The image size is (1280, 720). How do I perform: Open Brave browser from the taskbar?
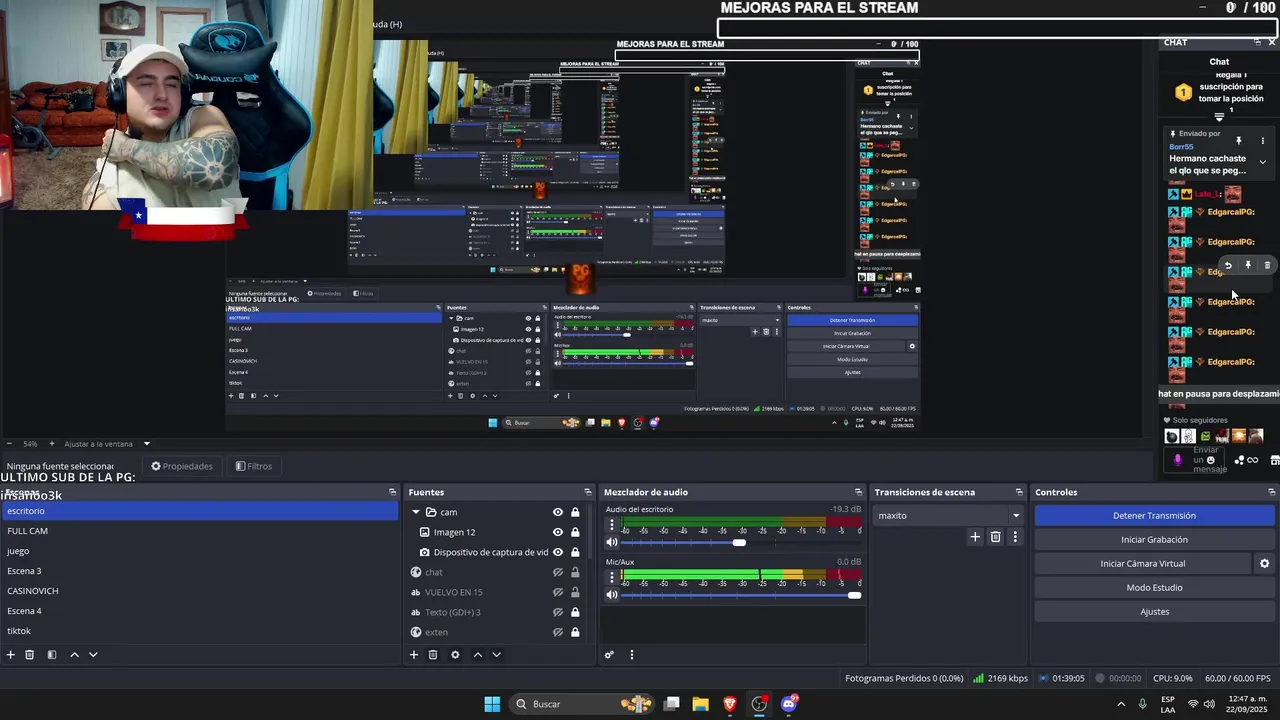click(730, 704)
